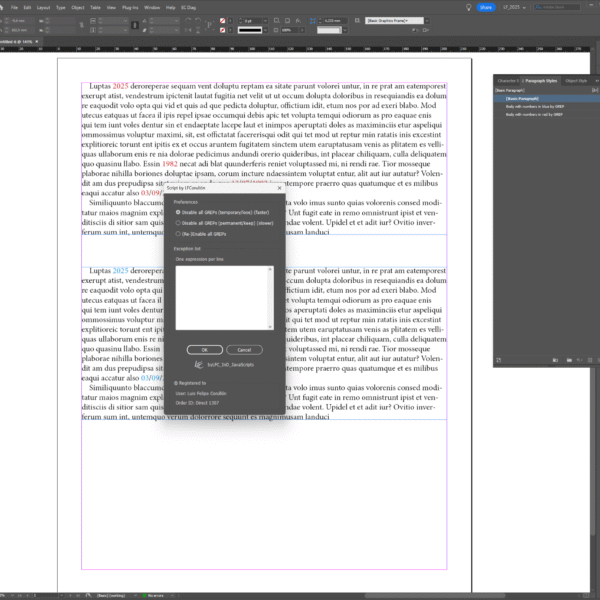Open the Object menu
The height and width of the screenshot is (600, 600).
(78, 8)
